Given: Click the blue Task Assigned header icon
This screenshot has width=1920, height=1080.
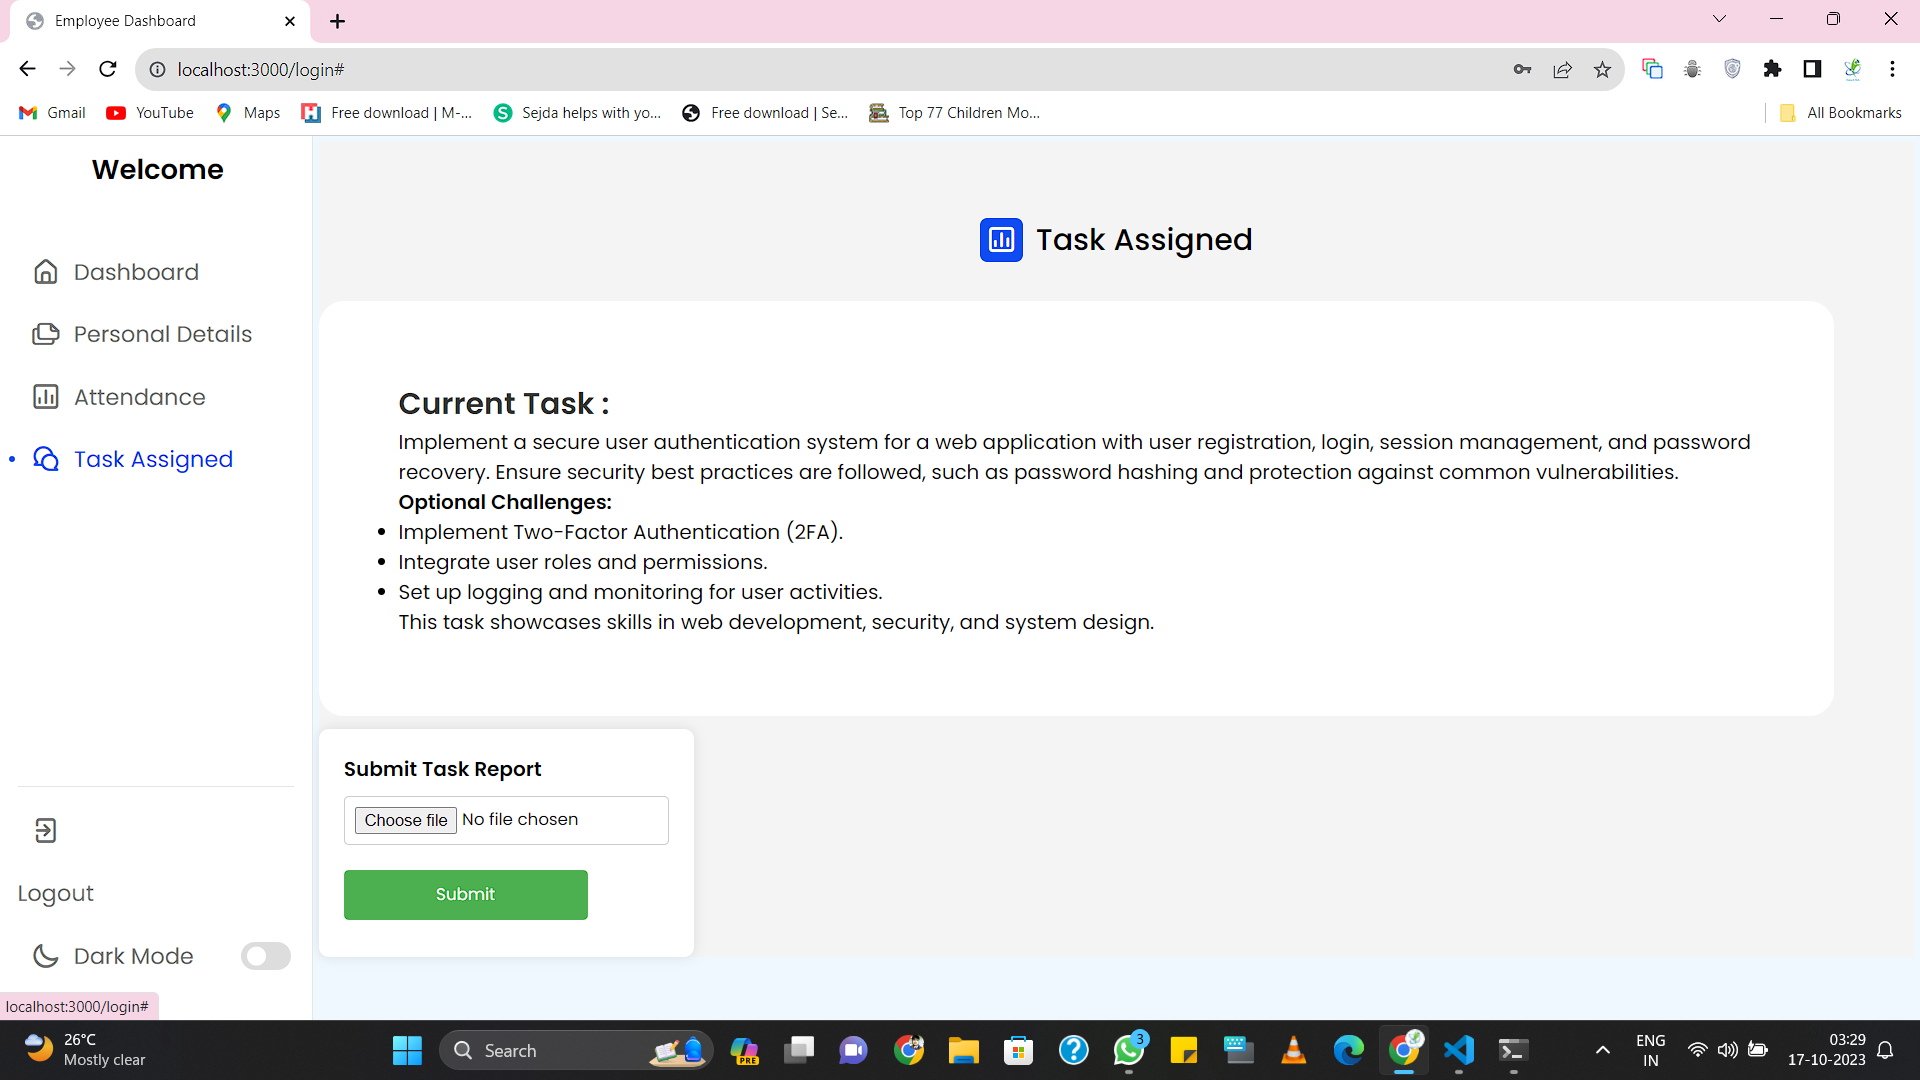Looking at the screenshot, I should (1001, 240).
